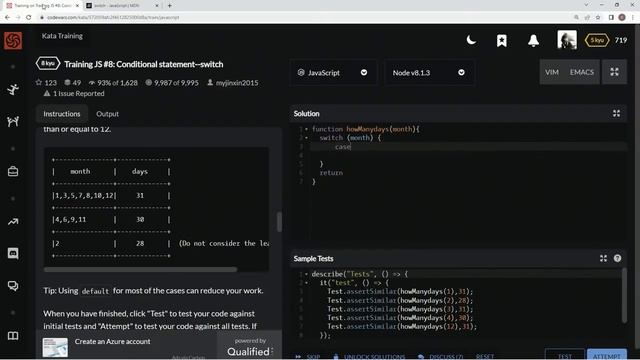Click the 9,987 of 9,995 completion stat

172,82
